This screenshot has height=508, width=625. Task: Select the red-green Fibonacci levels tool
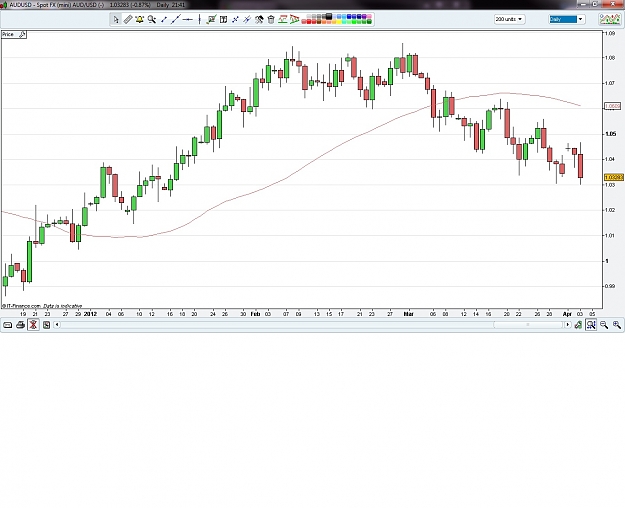[283, 19]
